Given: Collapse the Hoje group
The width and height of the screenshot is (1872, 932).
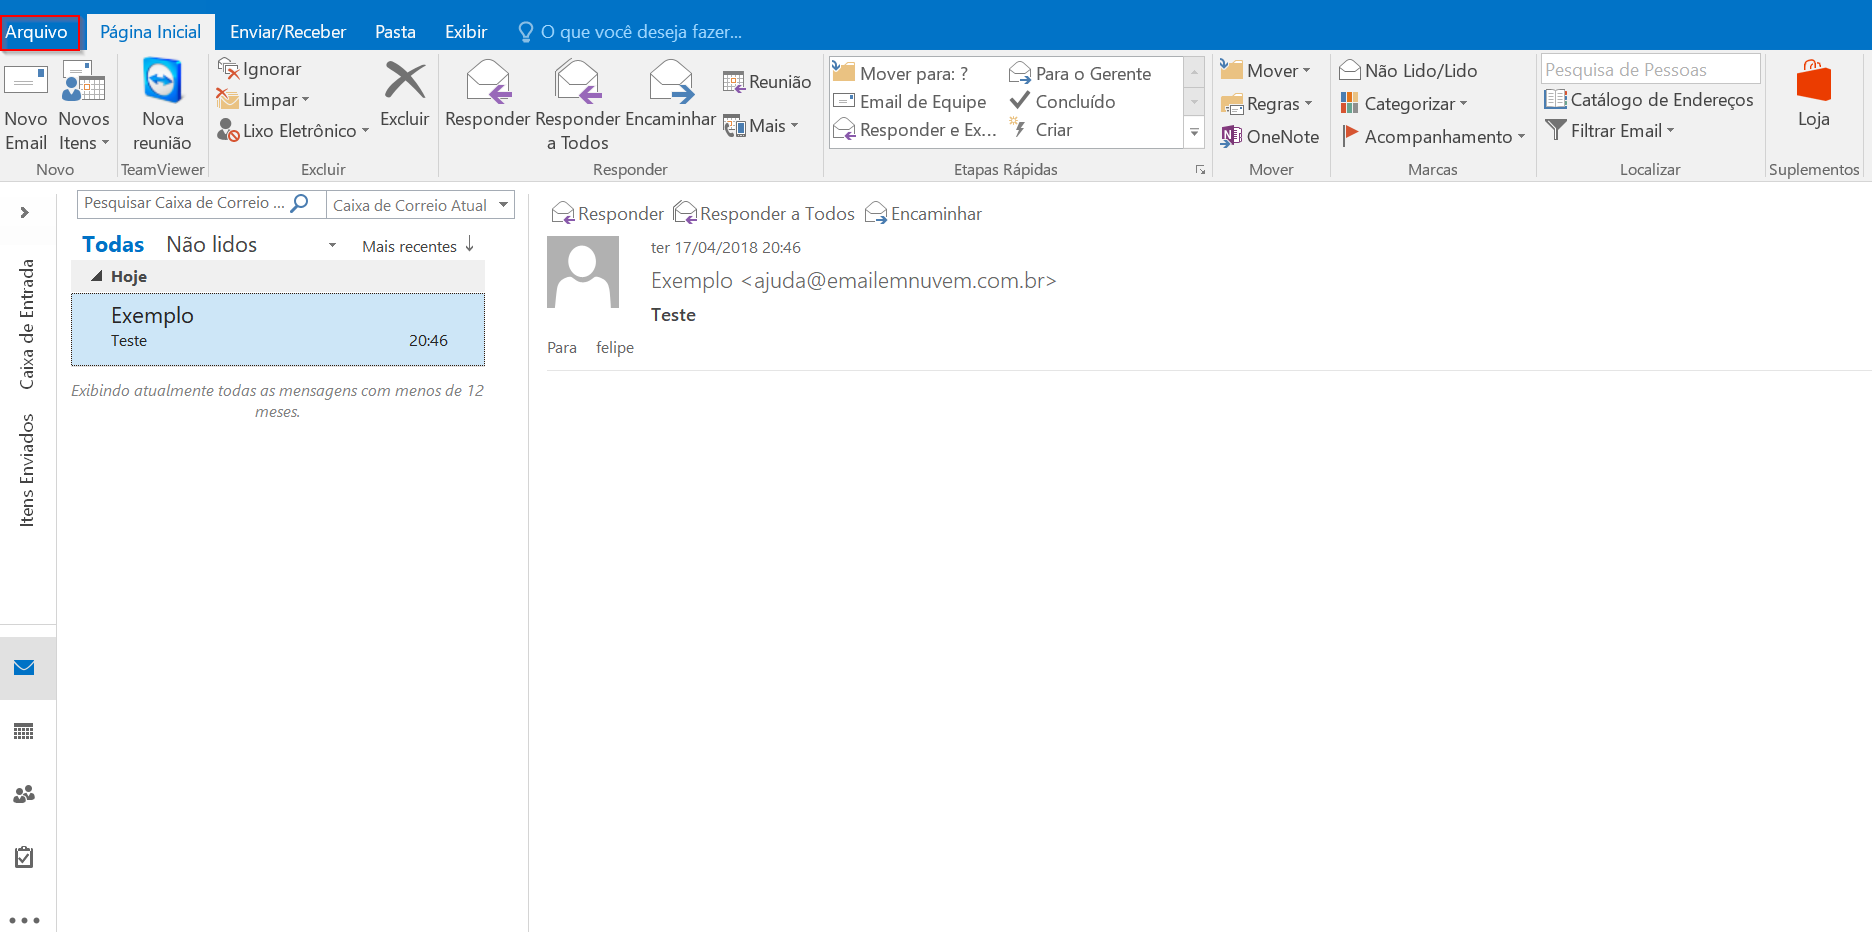Looking at the screenshot, I should coord(97,276).
